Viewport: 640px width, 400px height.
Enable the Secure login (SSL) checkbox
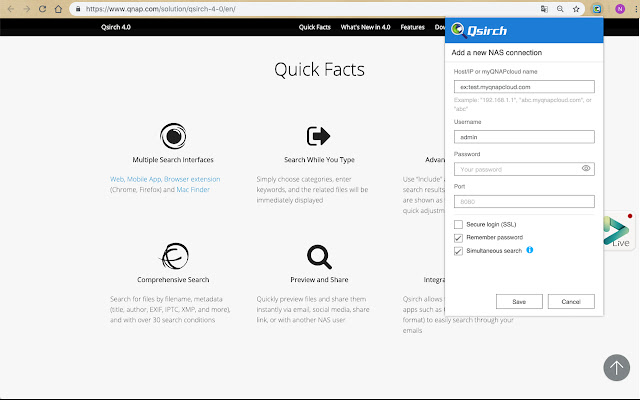[x=458, y=224]
